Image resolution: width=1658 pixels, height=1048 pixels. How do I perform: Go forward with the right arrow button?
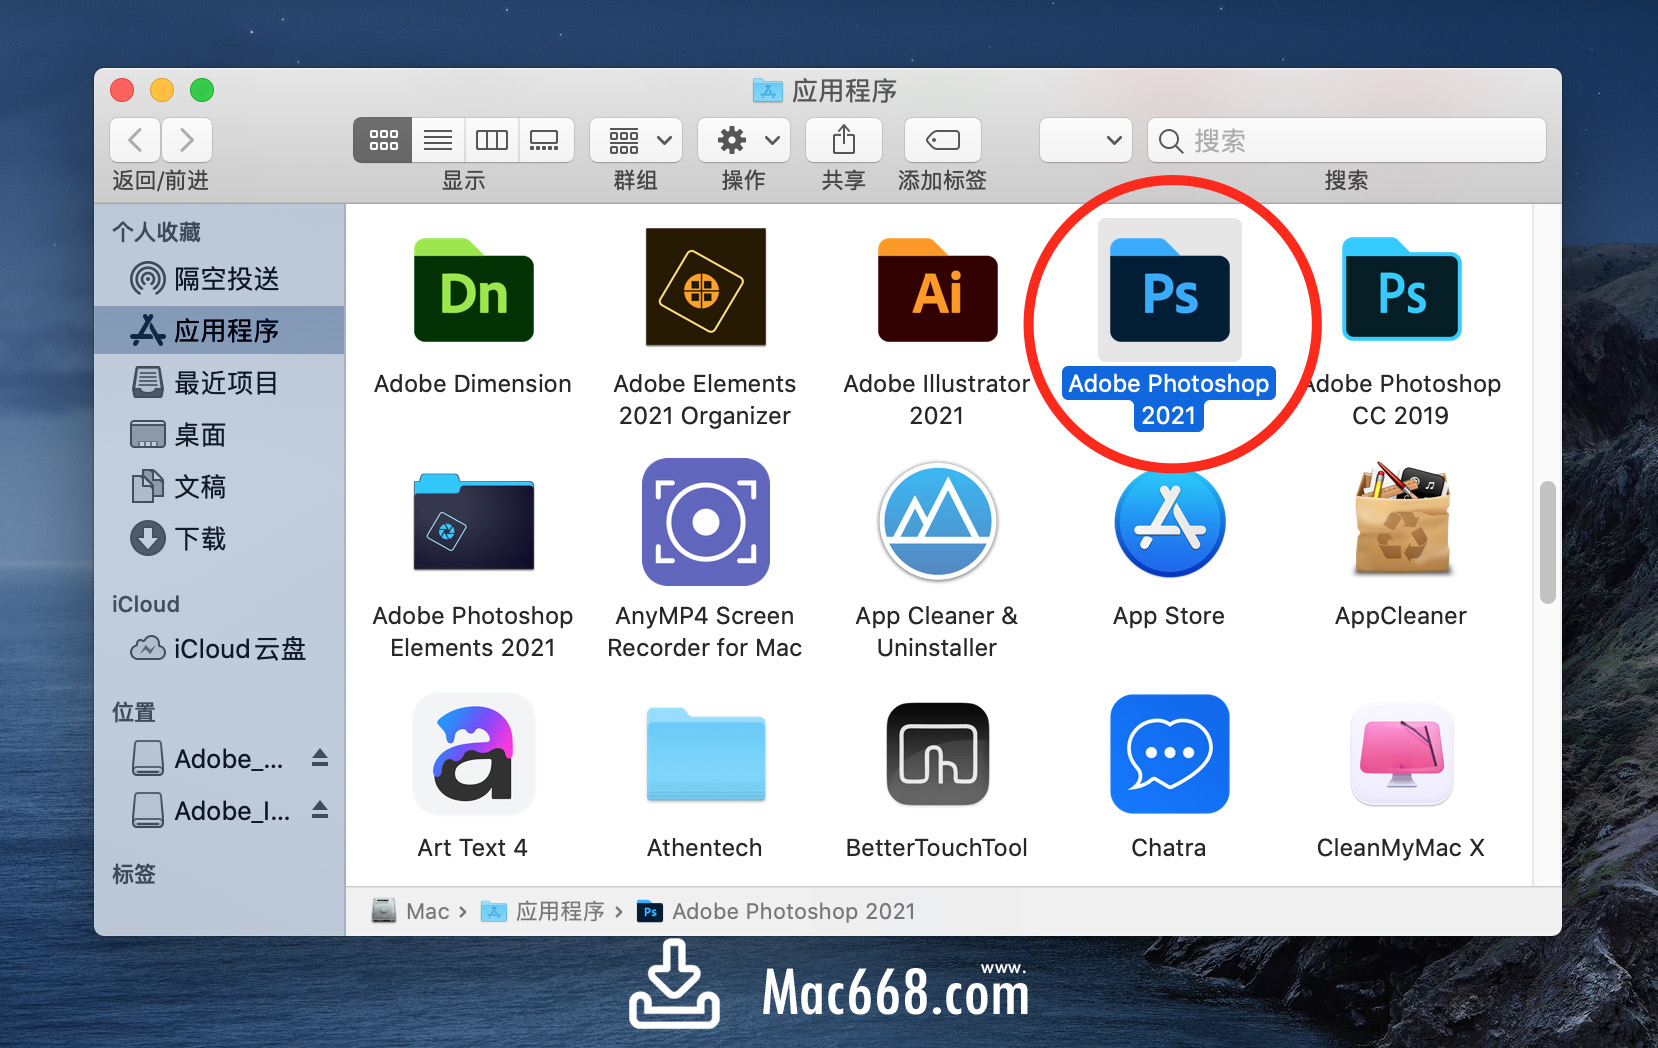tap(186, 140)
